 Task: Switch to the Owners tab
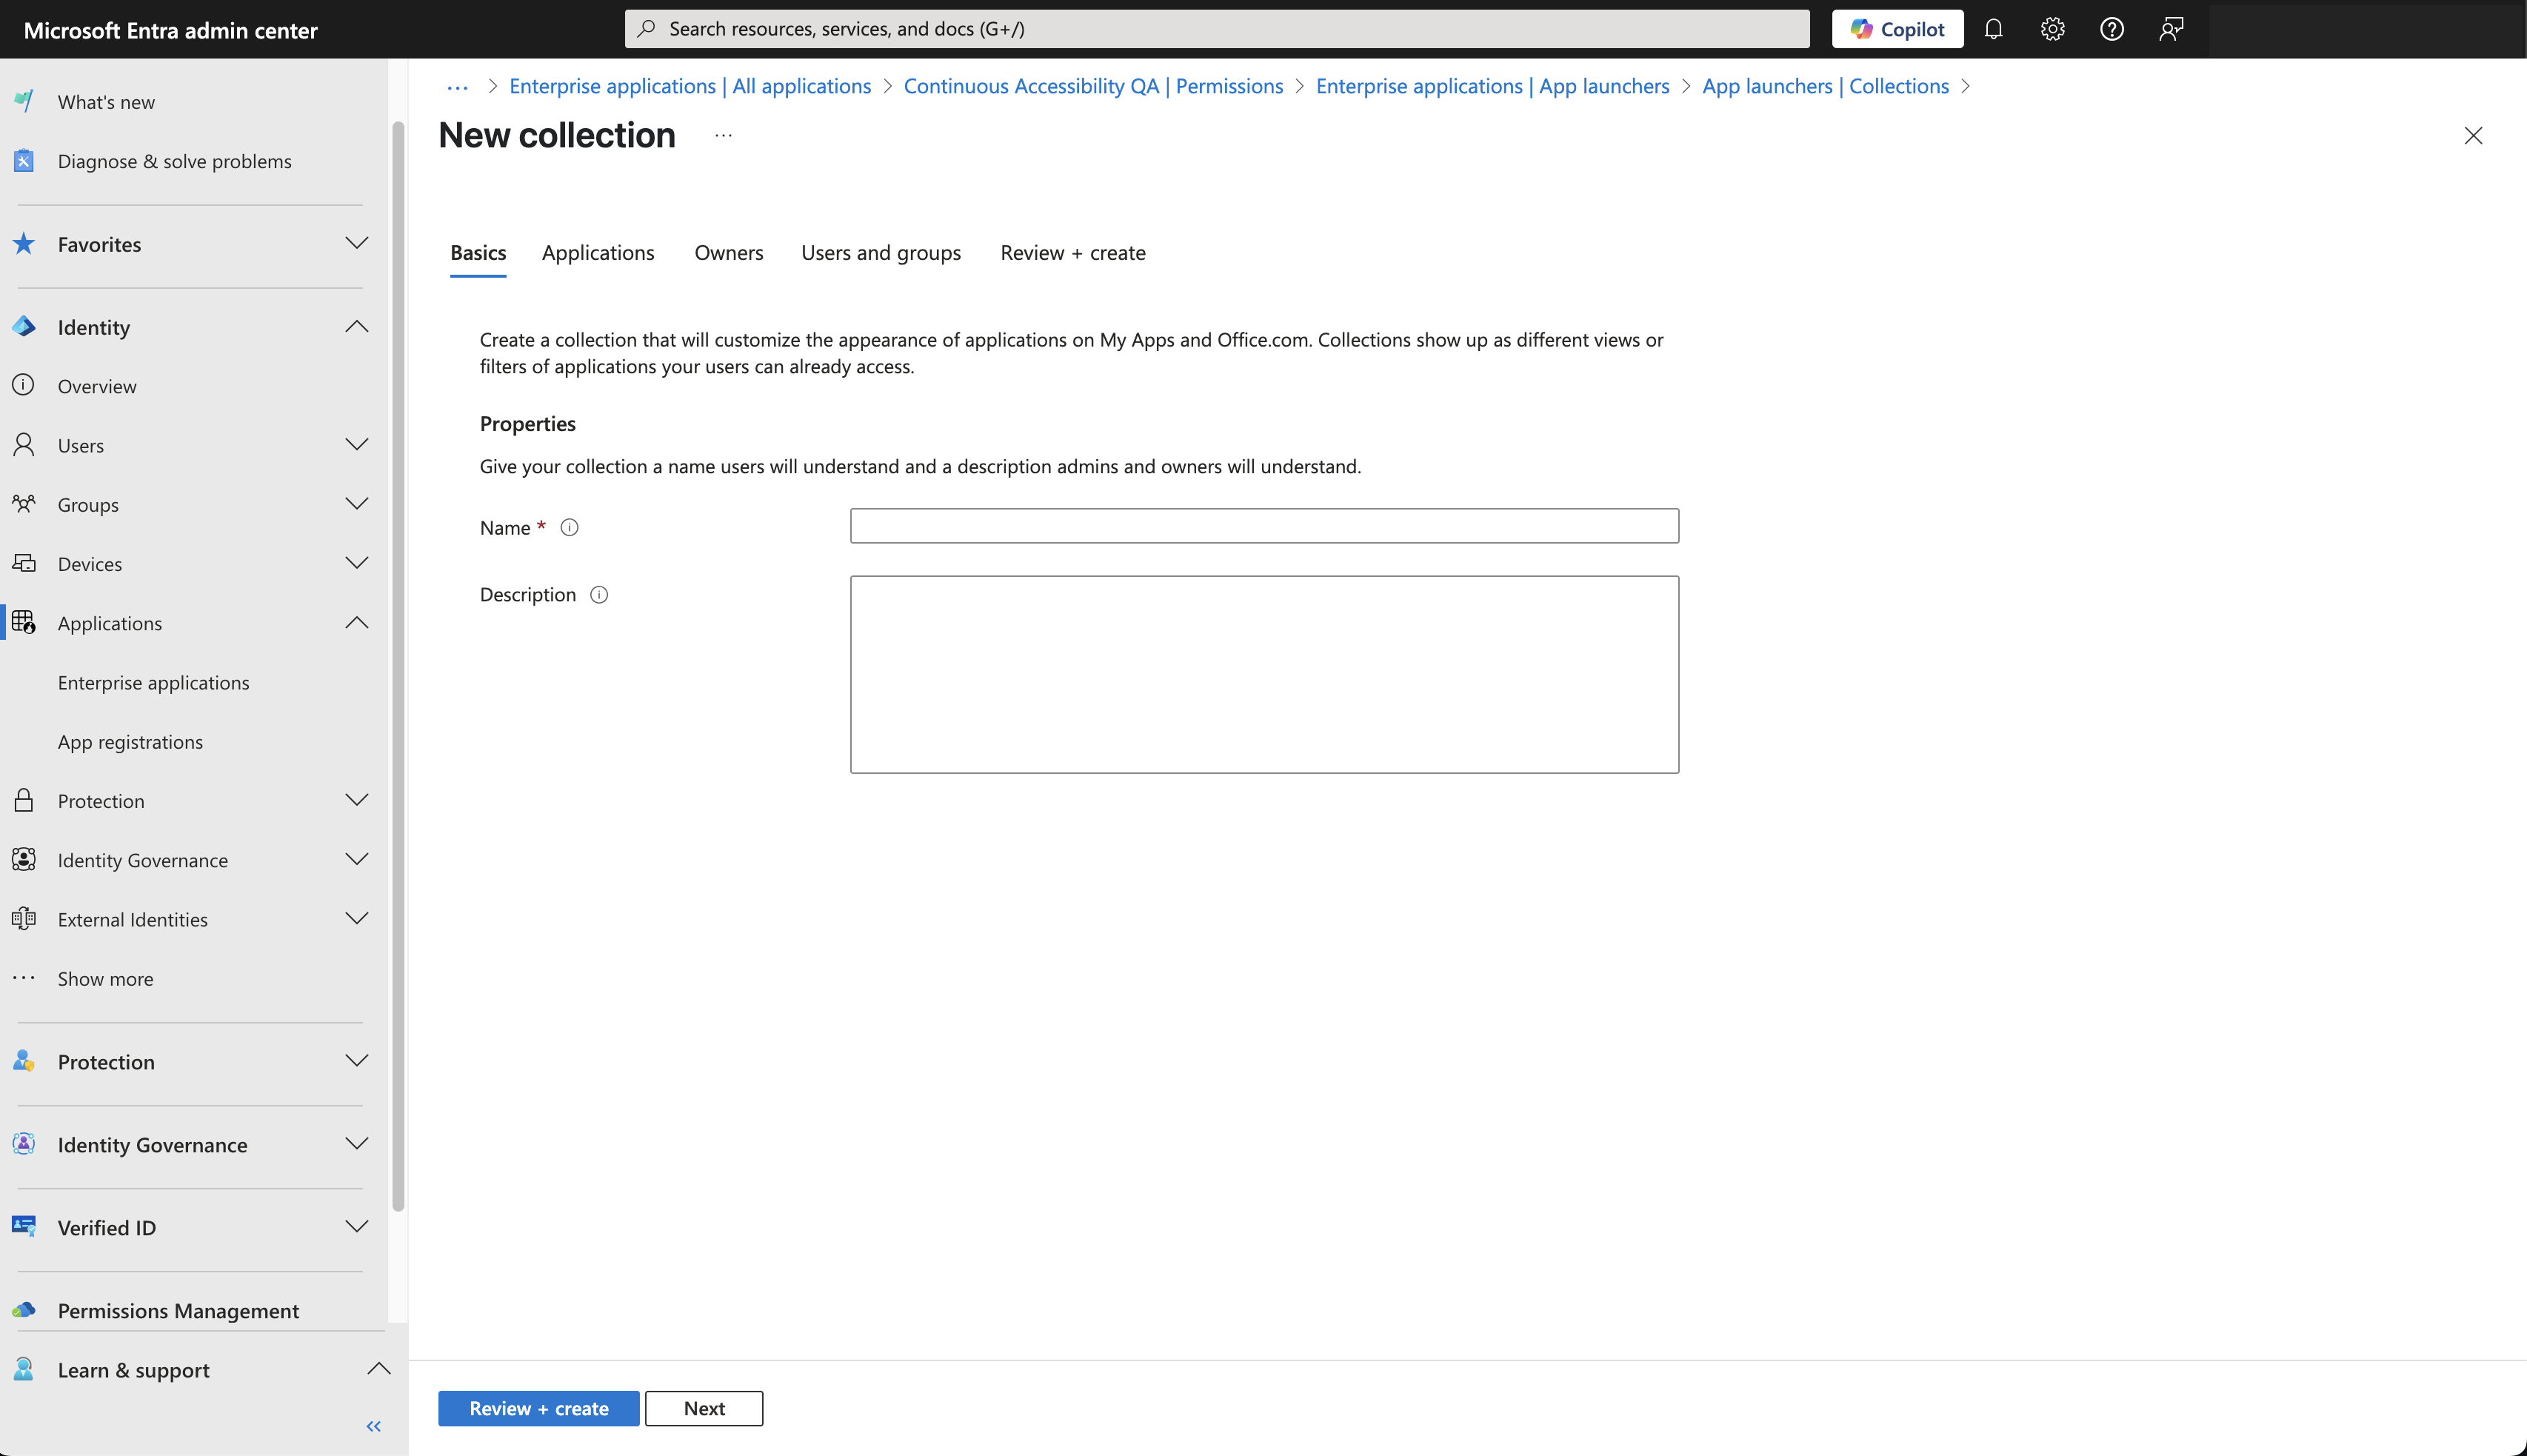coord(728,253)
